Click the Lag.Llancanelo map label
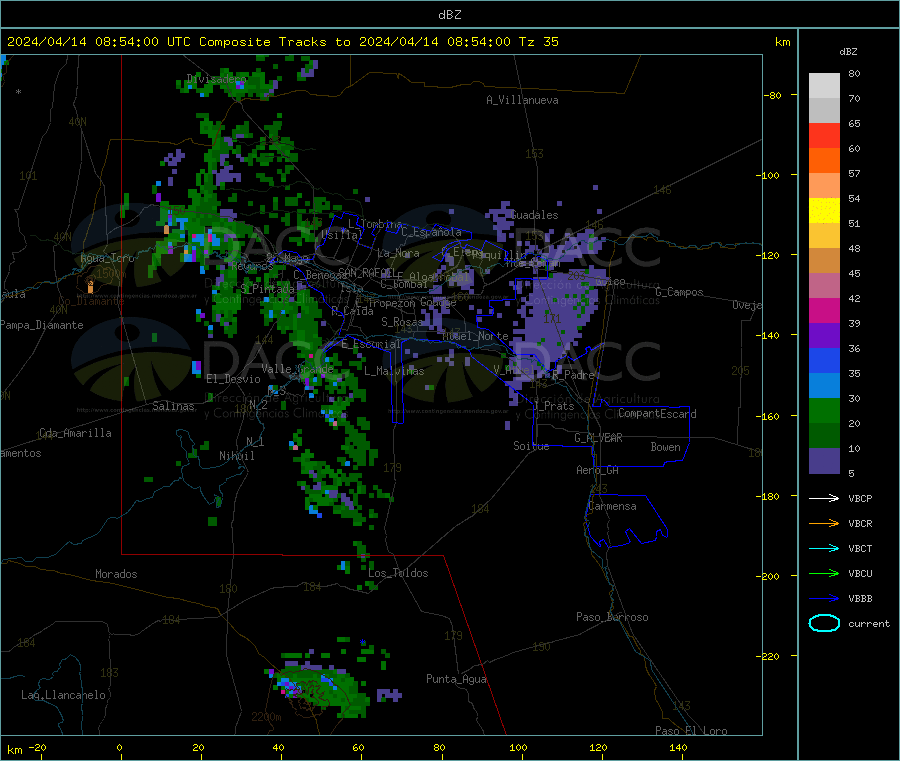This screenshot has height=761, width=900. pos(63,695)
